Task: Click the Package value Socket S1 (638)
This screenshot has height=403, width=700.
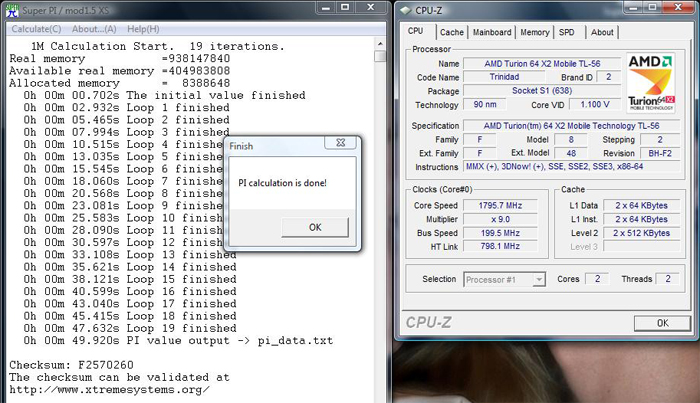Action: click(542, 91)
